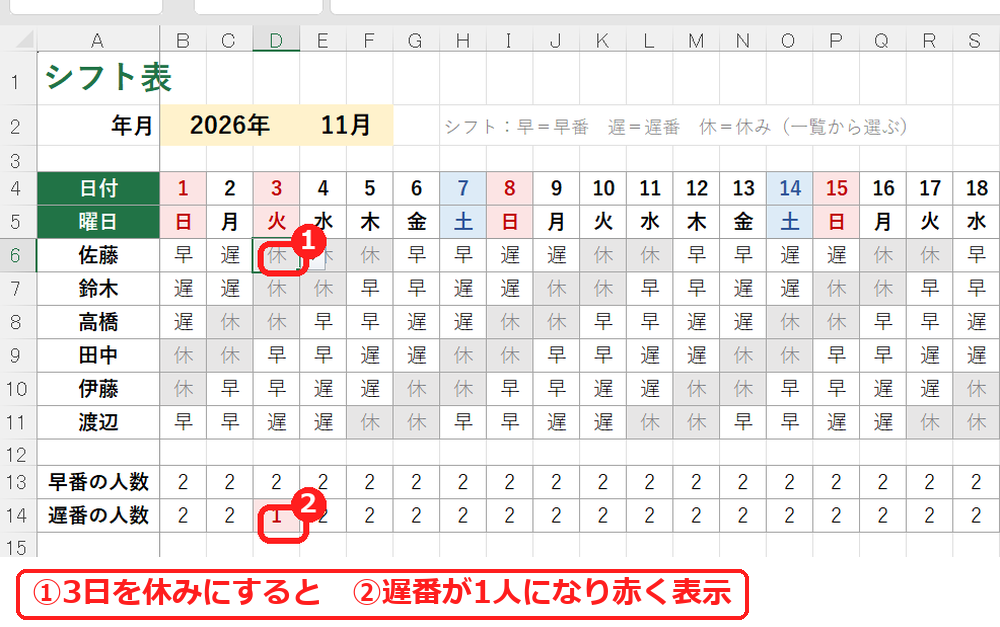Viewport: 1000px width, 627px height.
Task: Select 田中's shift cell for day 13
Action: click(743, 355)
